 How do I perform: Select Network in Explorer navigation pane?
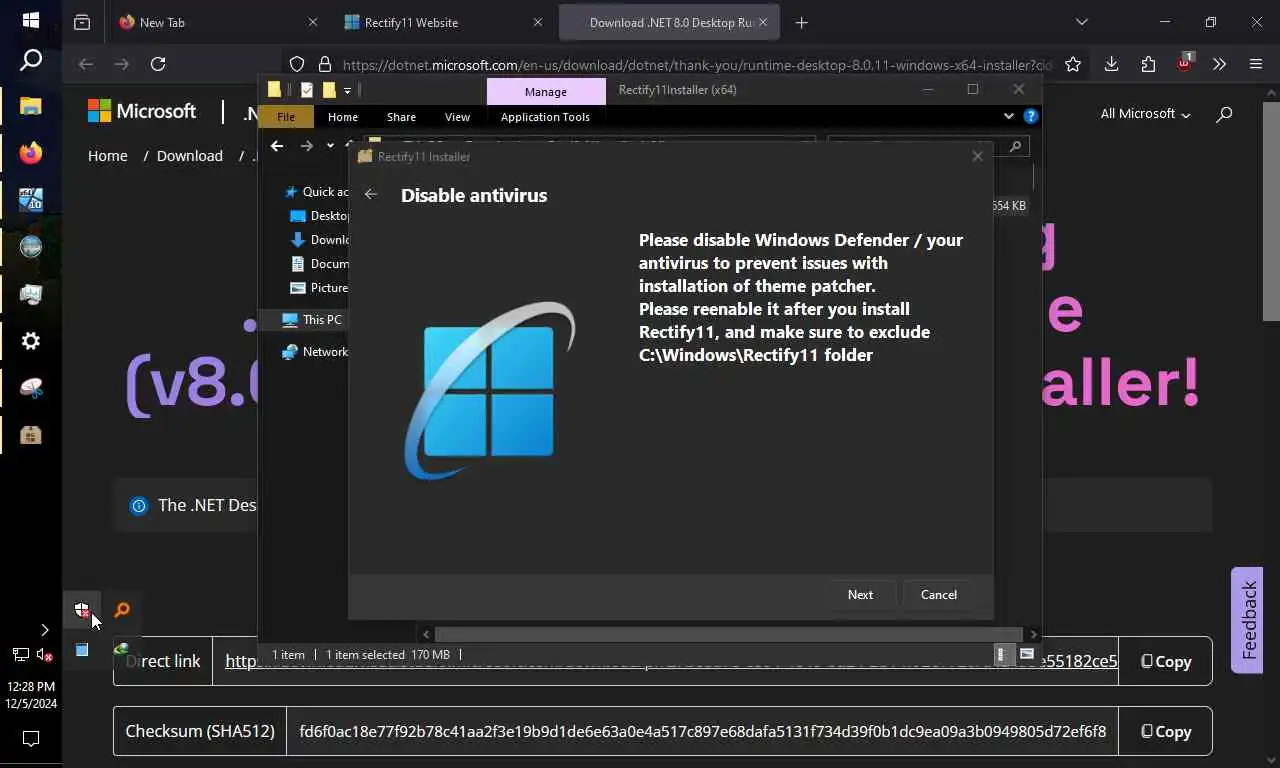click(x=315, y=351)
